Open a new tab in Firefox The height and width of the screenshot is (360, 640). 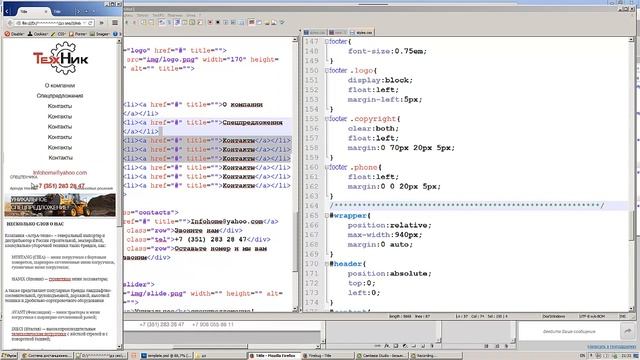tap(86, 11)
